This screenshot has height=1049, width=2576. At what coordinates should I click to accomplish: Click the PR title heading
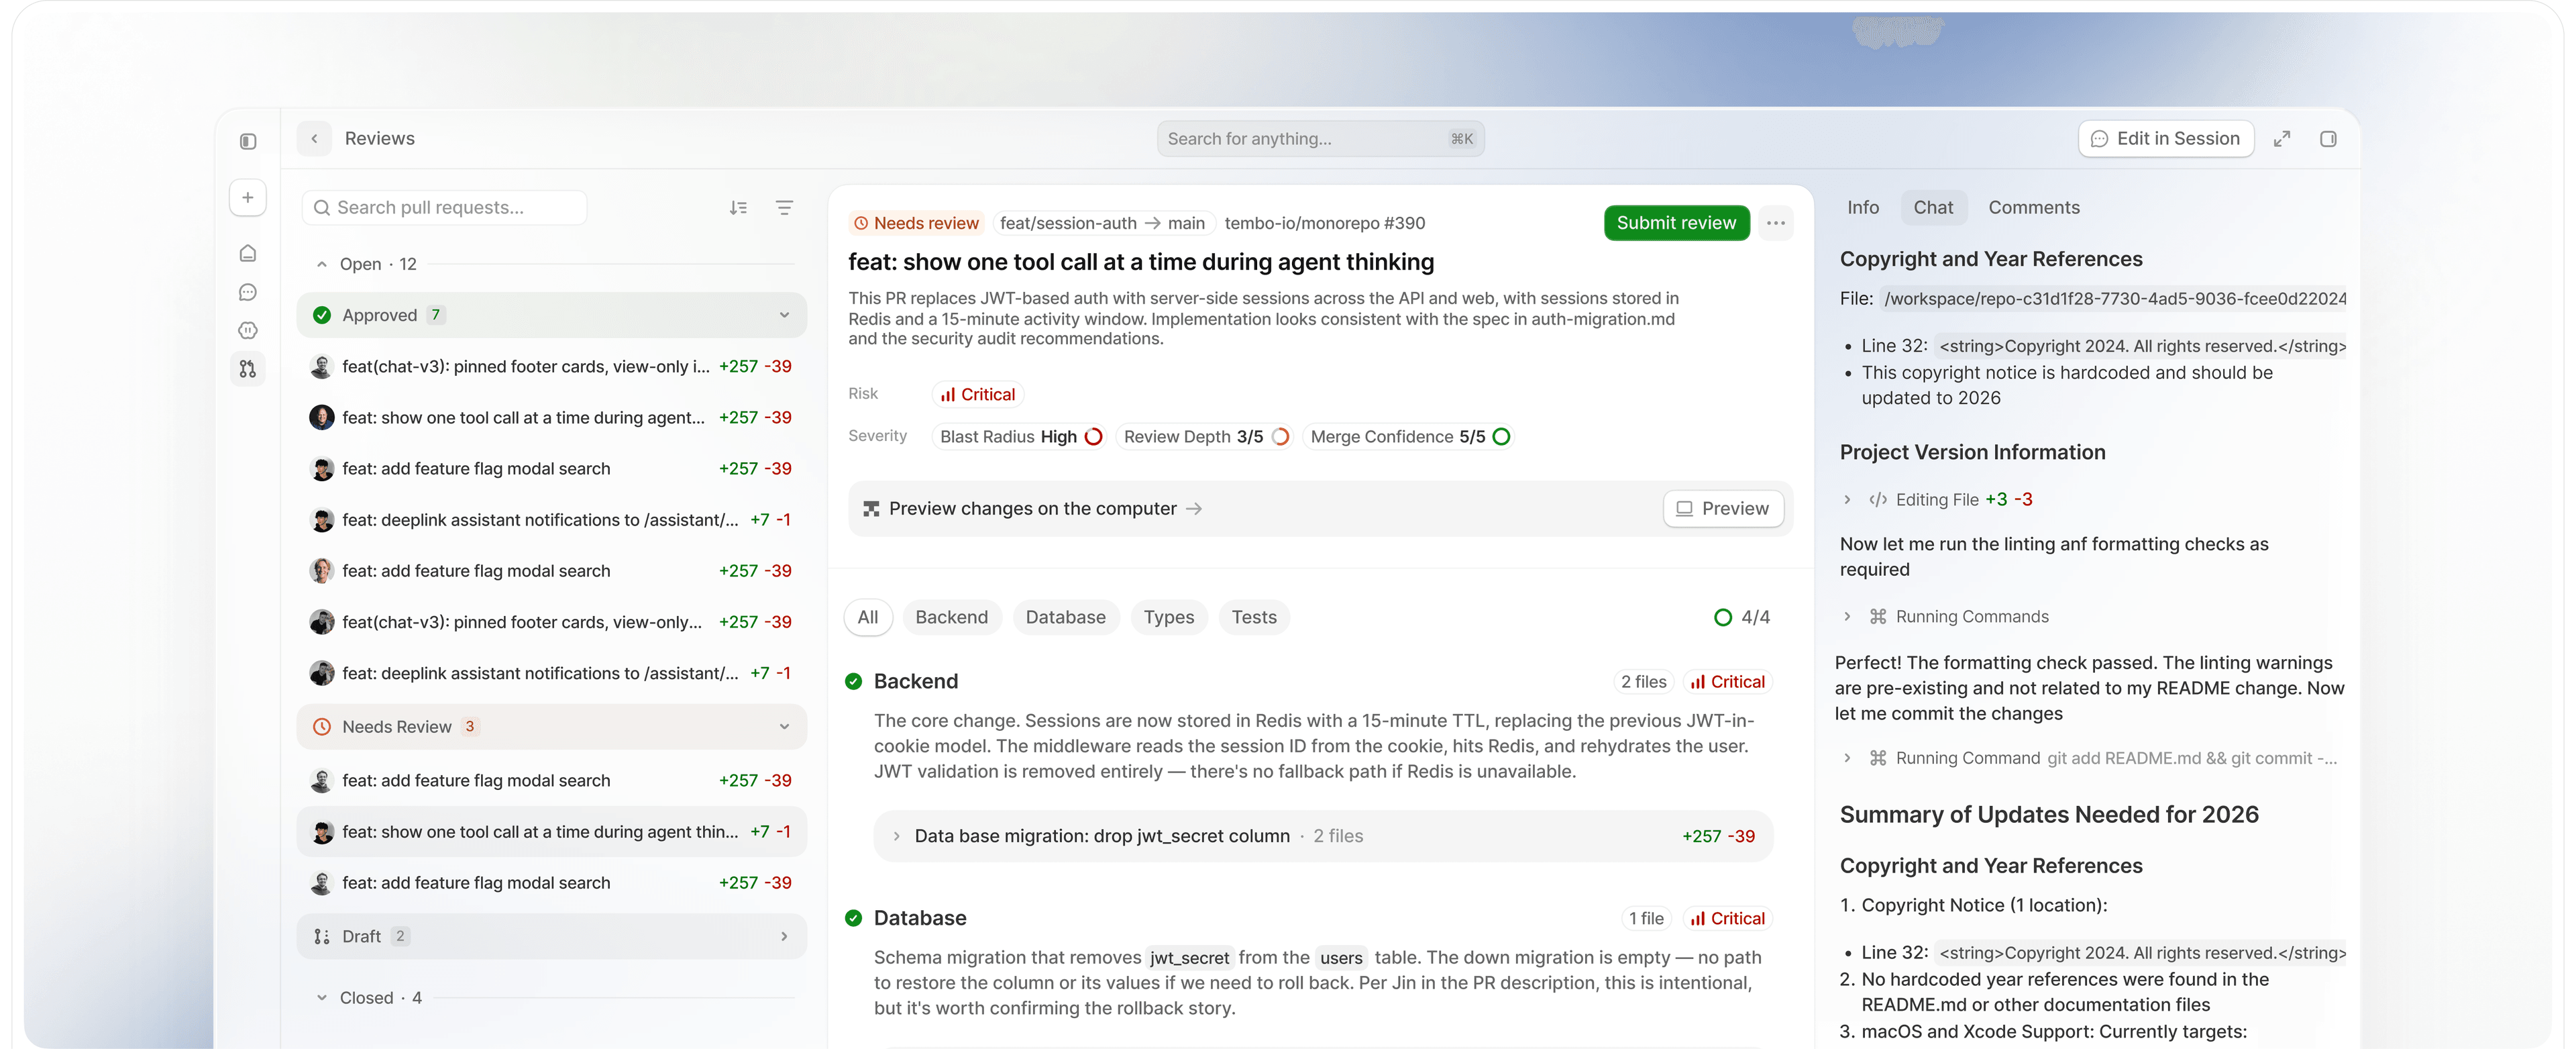coord(1141,262)
